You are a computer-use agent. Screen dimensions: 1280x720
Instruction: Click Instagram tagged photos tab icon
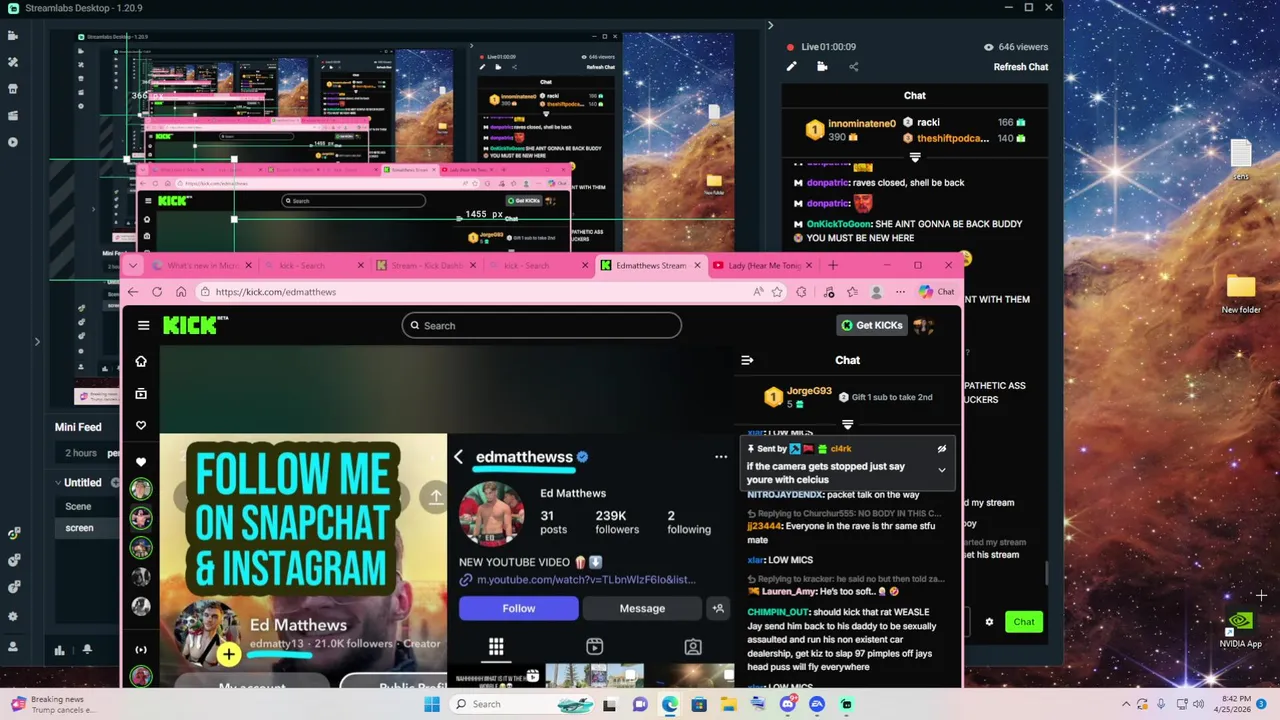click(x=693, y=646)
